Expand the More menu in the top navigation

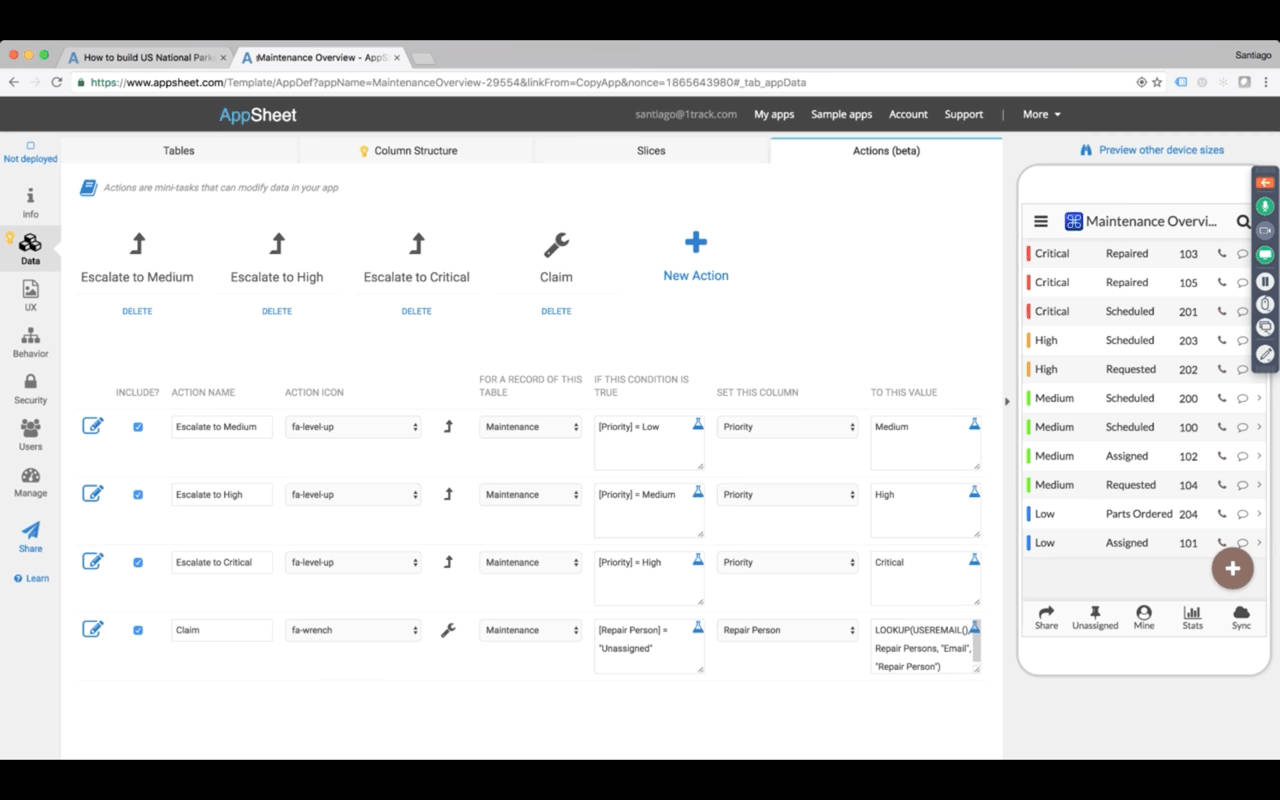click(1040, 114)
